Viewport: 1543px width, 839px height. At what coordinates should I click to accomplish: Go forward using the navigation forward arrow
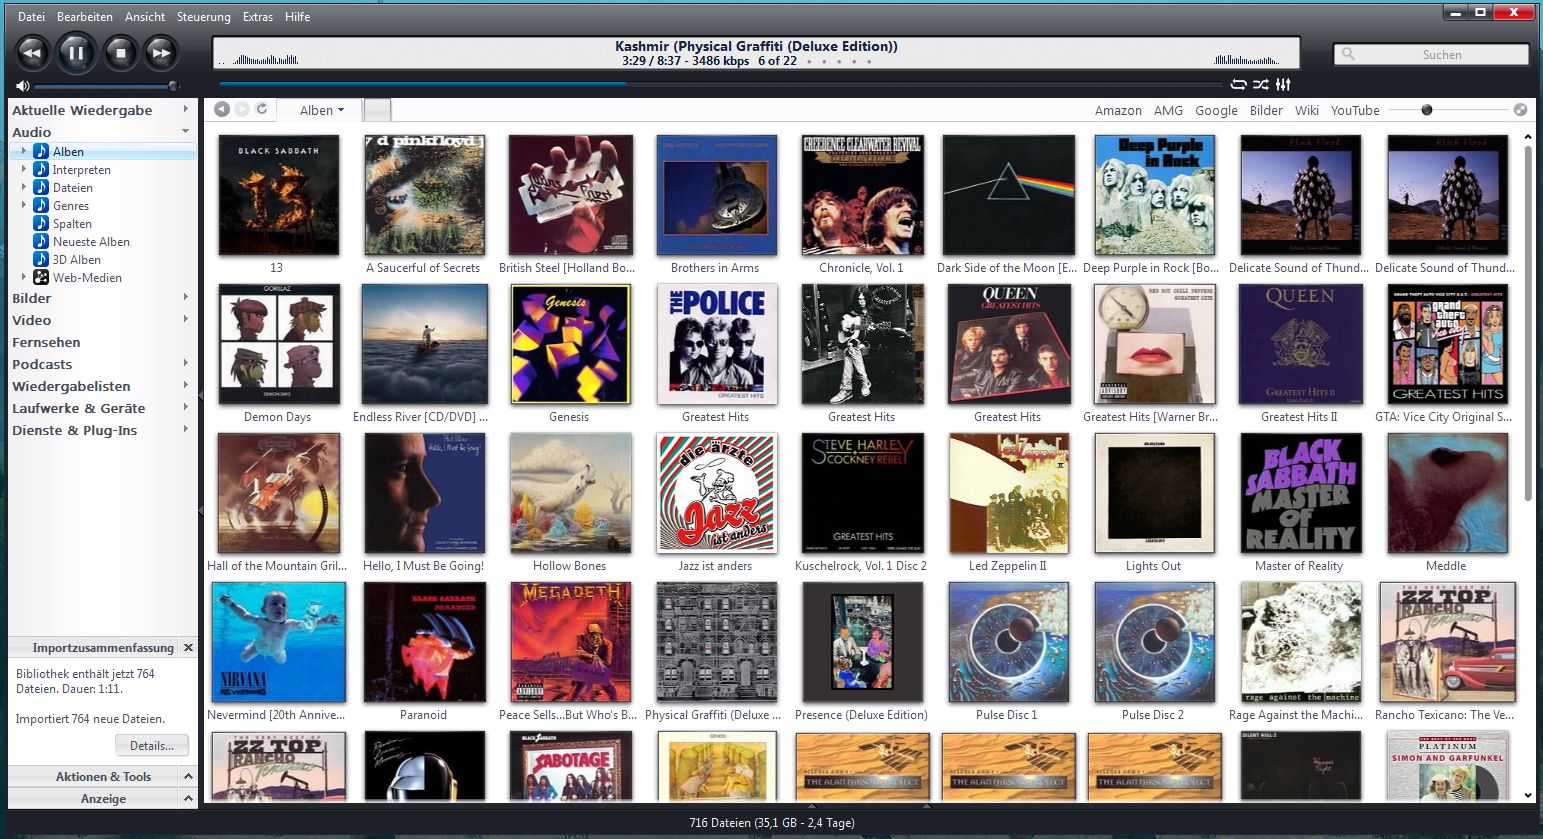(x=242, y=109)
